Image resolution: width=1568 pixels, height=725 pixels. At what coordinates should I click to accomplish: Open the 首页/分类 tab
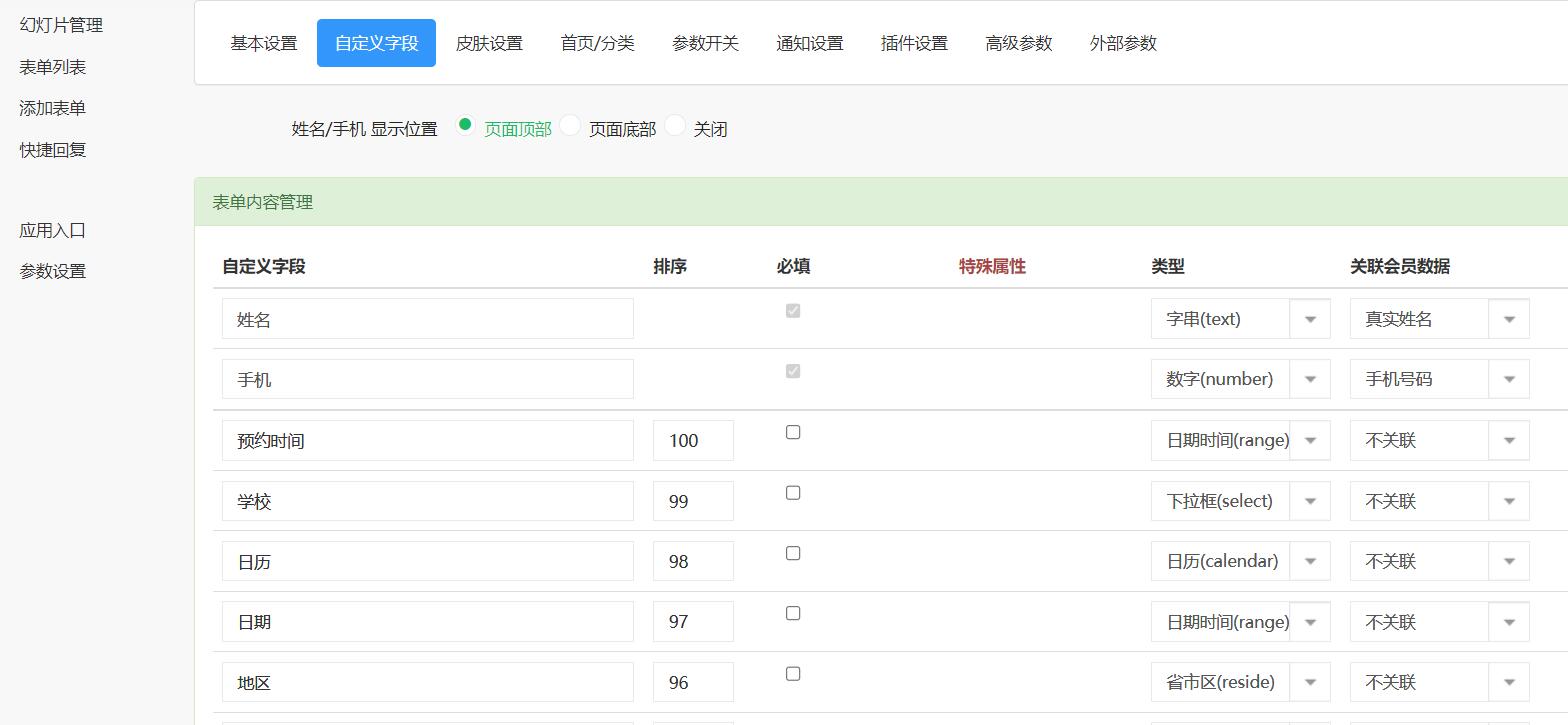[597, 43]
